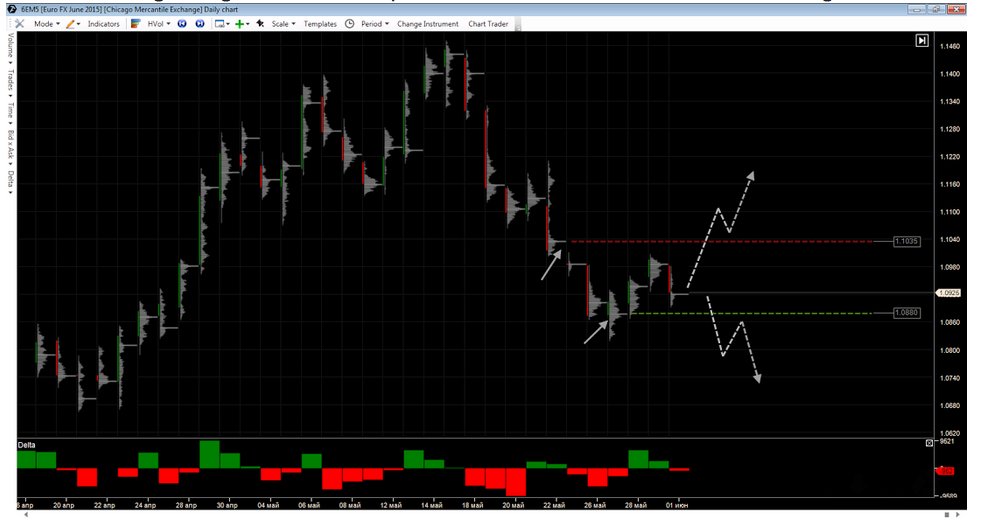Expand the Volume sidebar dropdown

click(x=10, y=48)
